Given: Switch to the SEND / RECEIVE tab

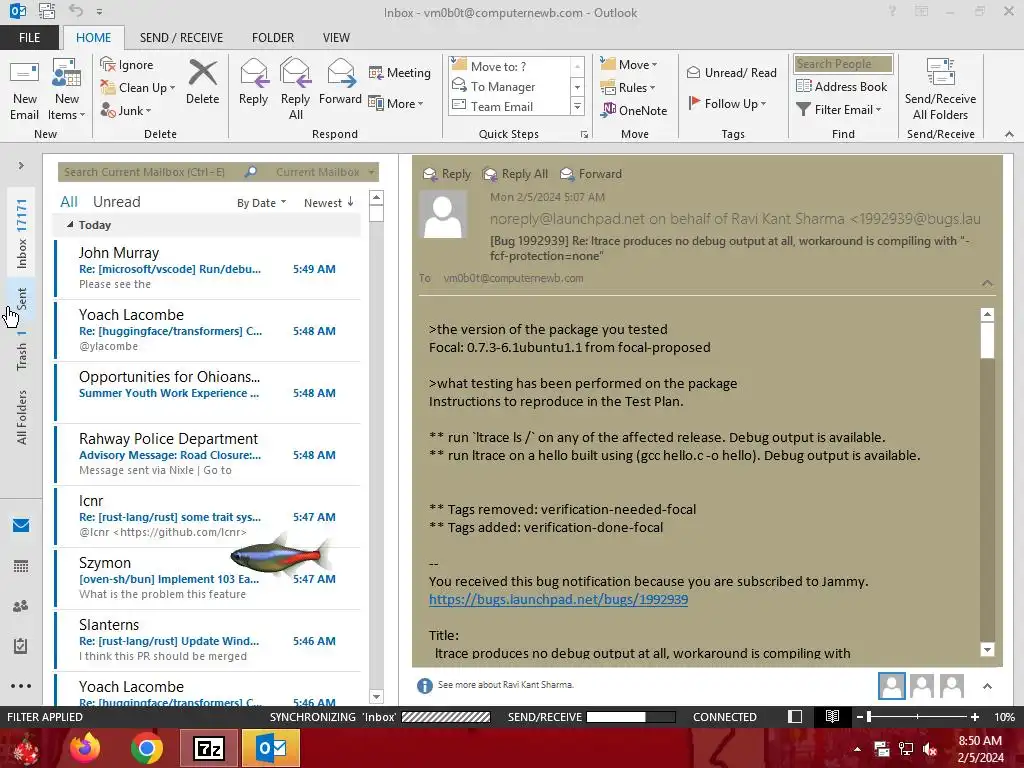Looking at the screenshot, I should [182, 38].
